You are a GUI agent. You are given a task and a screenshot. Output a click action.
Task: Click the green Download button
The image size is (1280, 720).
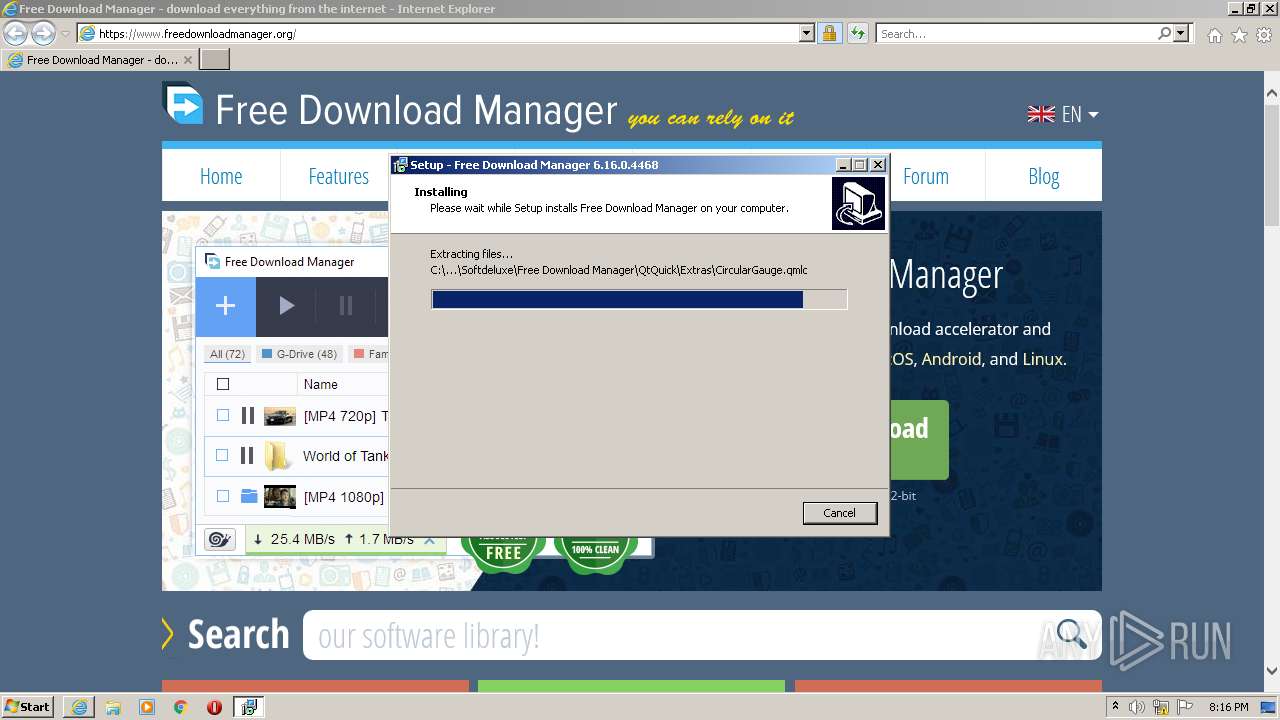[x=918, y=439]
